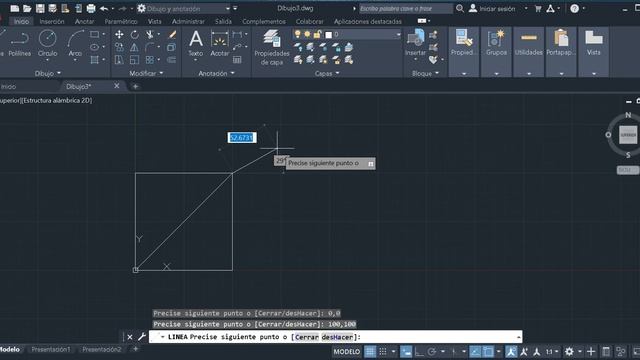Toggle ortho mode in status bar
The height and width of the screenshot is (360, 640).
tap(419, 351)
